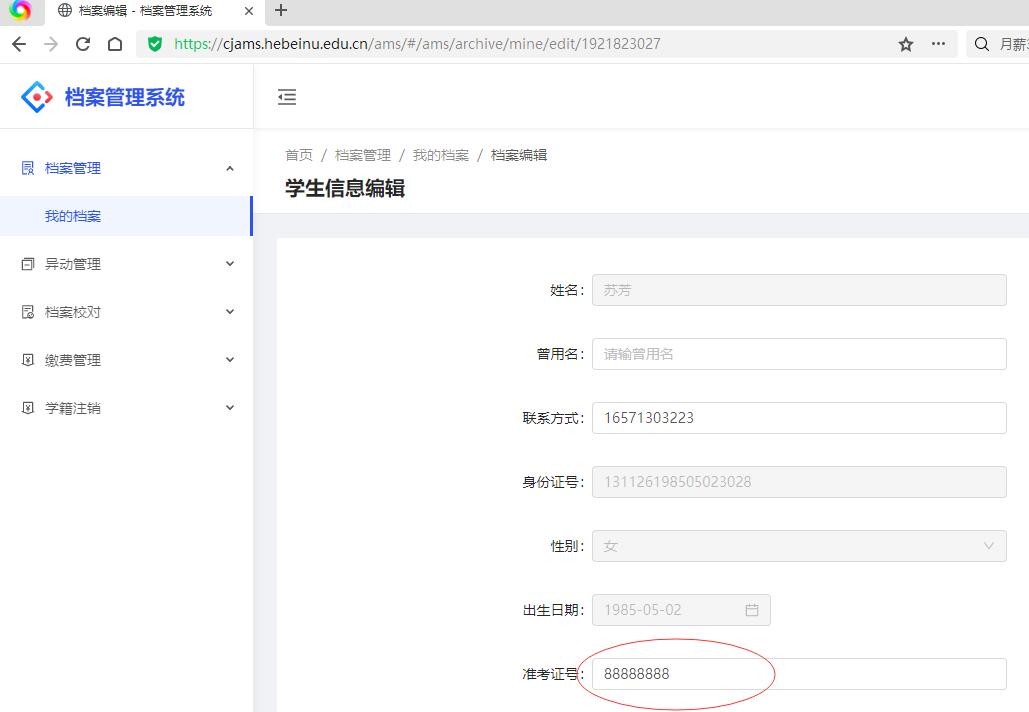
Task: Open the three-dot address bar menu
Action: pyautogui.click(x=938, y=44)
